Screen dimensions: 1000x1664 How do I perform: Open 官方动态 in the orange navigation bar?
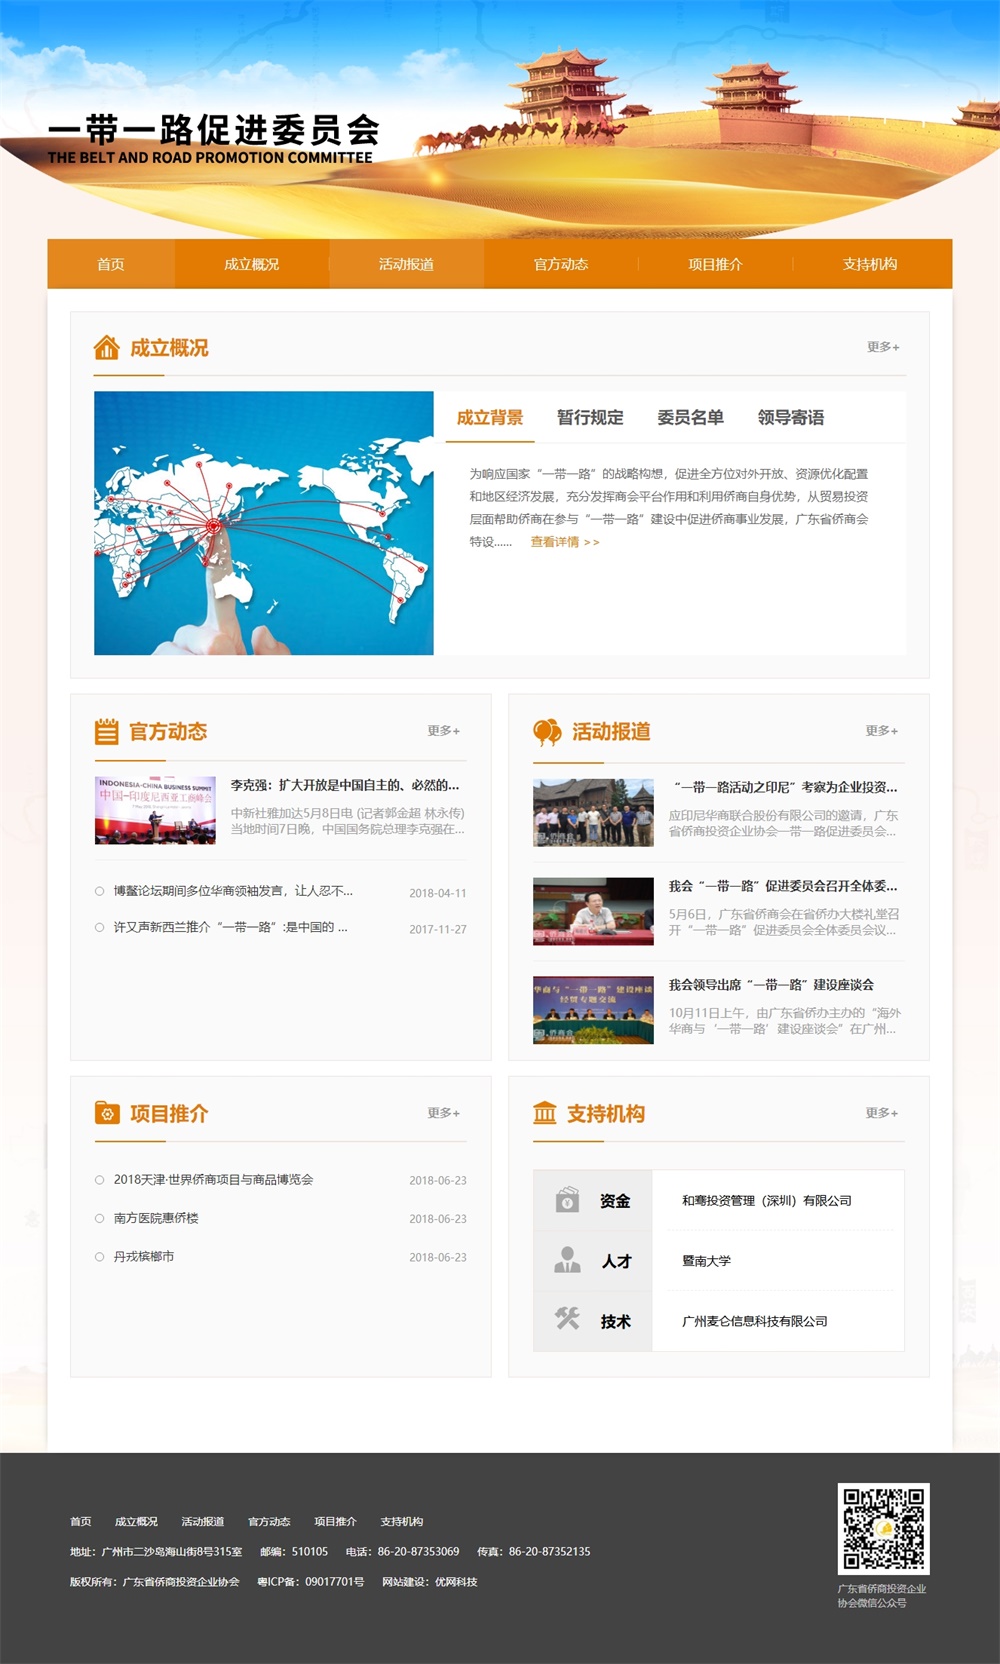tap(561, 264)
